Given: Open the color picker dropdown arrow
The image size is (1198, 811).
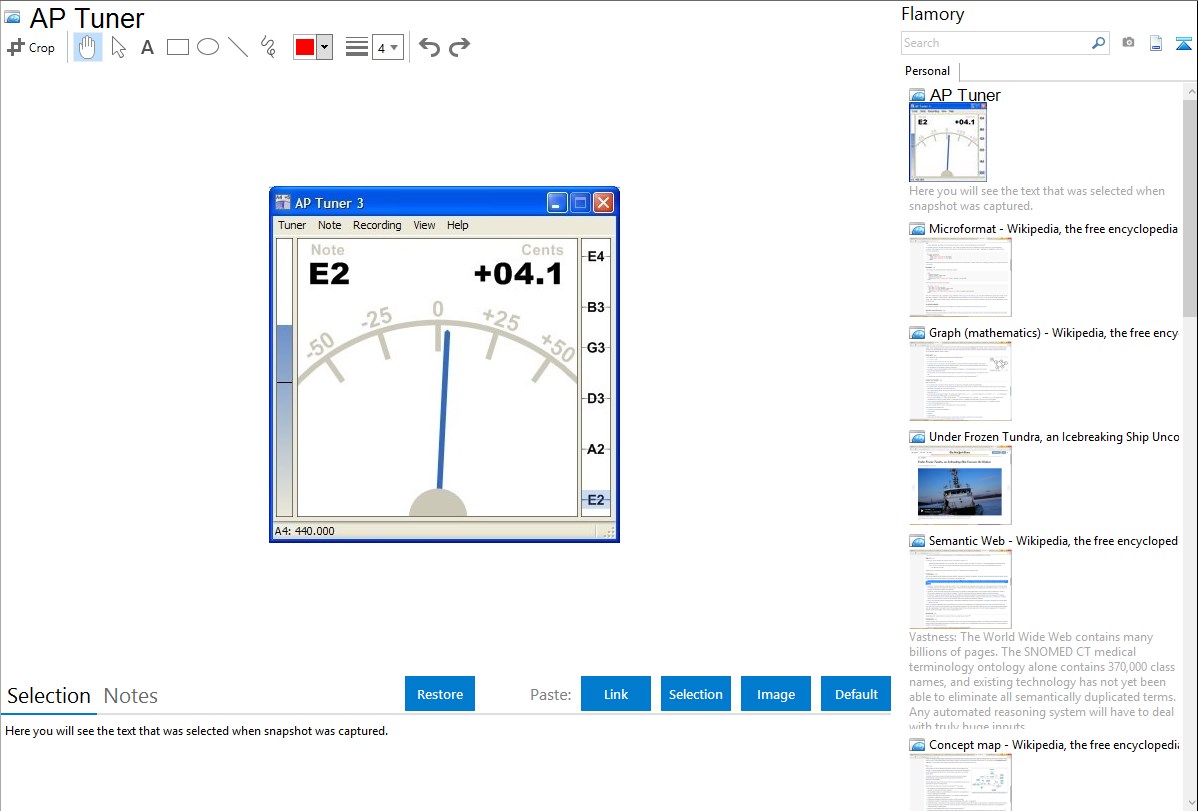Looking at the screenshot, I should point(325,47).
